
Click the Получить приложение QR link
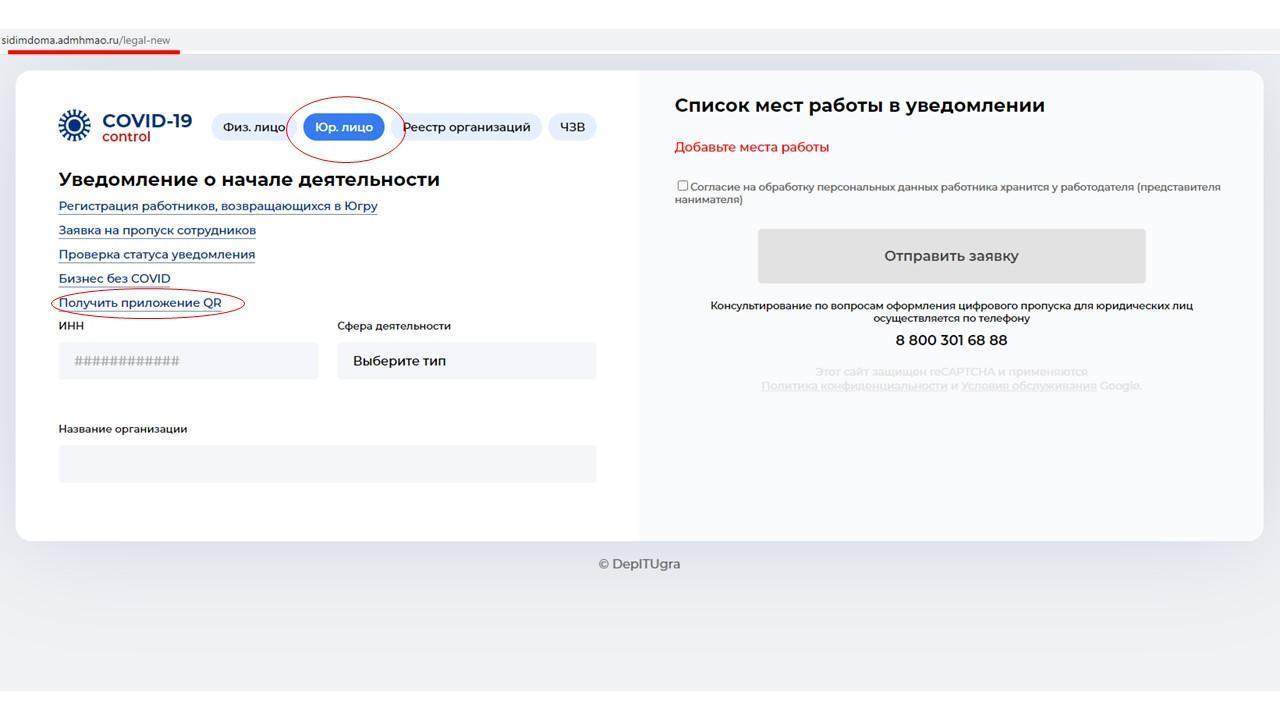tap(140, 302)
